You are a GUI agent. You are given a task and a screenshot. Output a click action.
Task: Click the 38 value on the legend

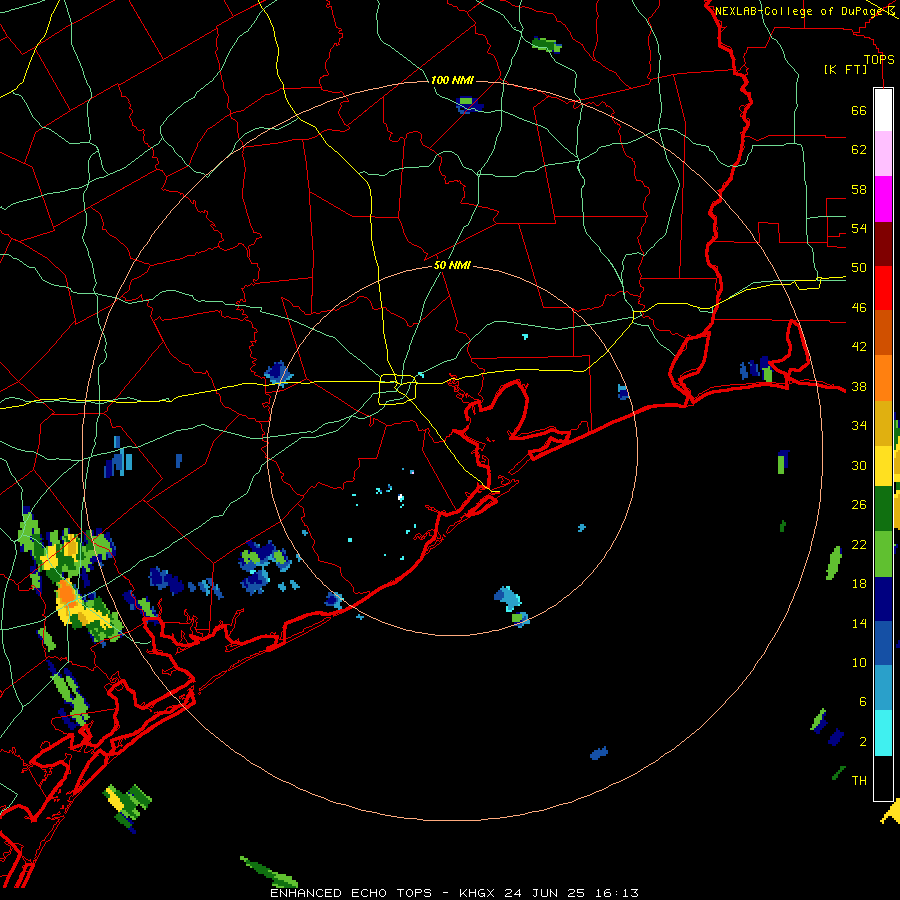coord(859,387)
